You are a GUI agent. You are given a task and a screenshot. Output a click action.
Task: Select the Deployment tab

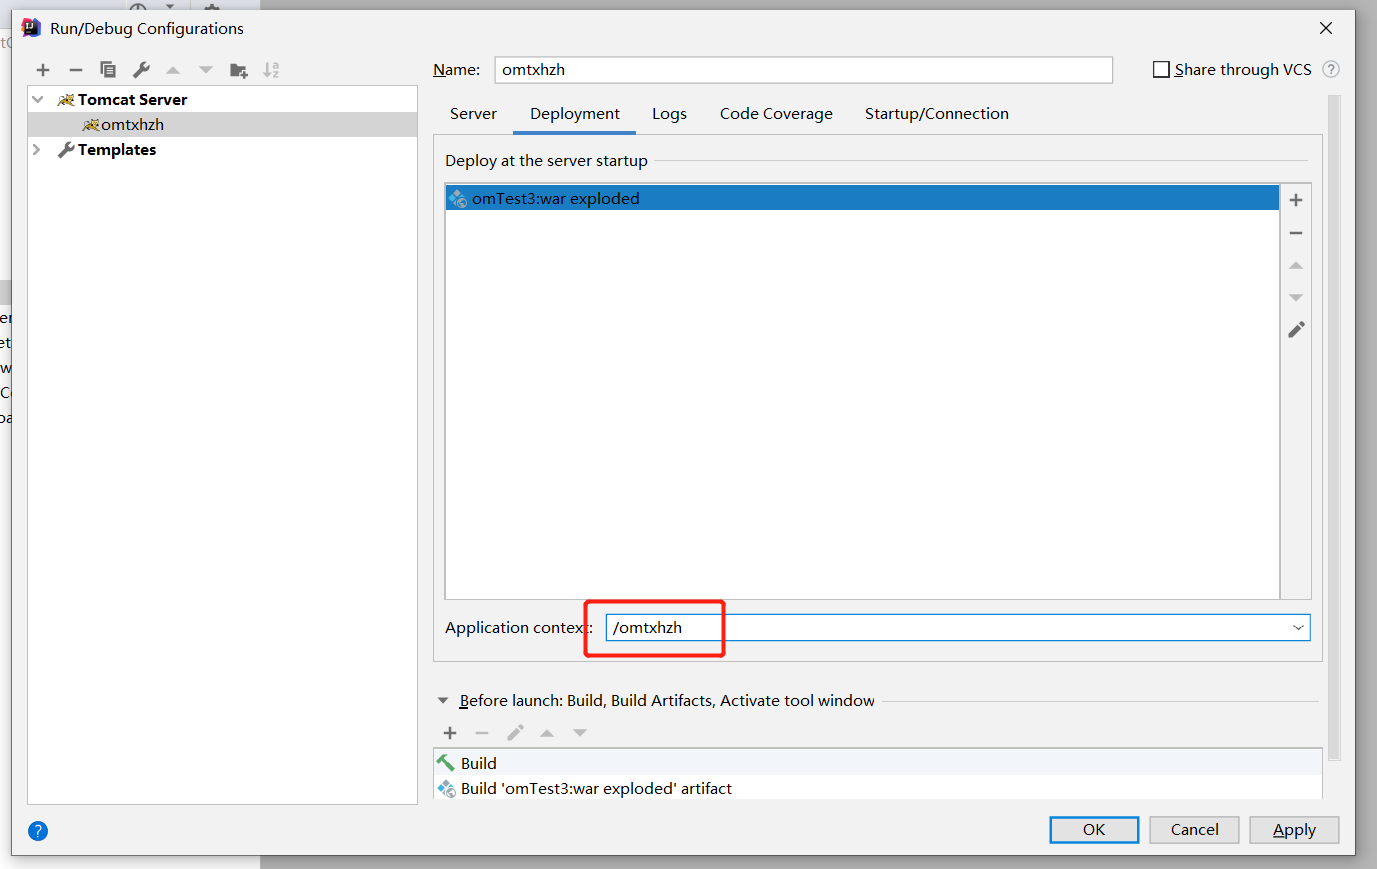[x=575, y=114]
